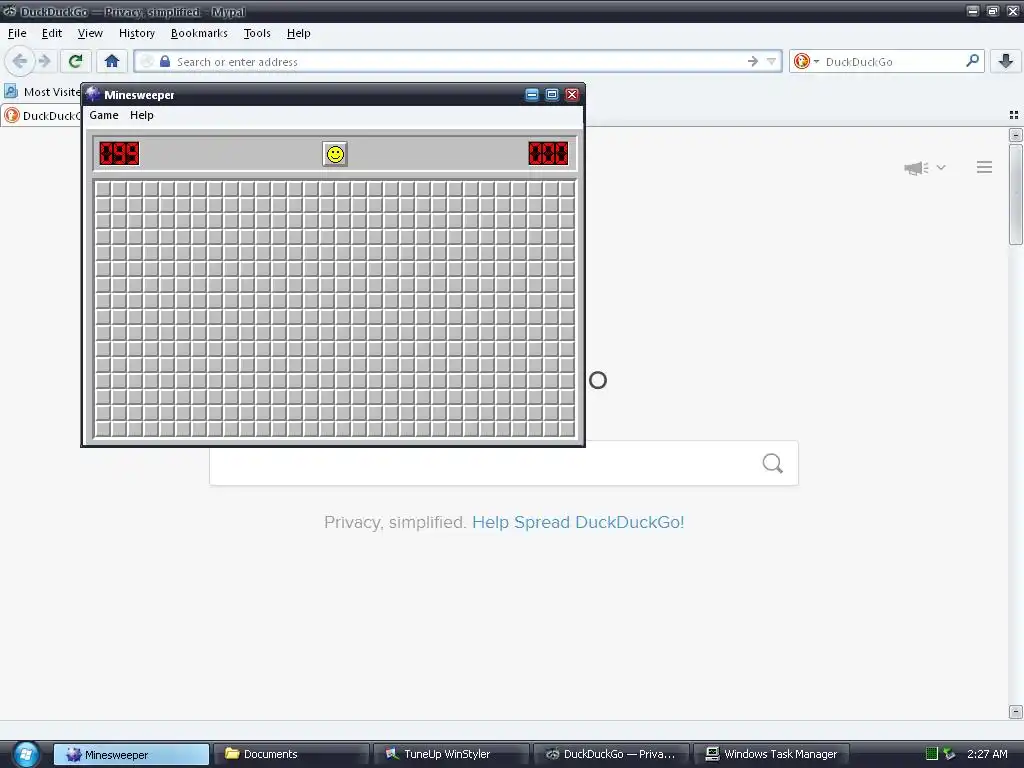Open the History menu in Mypal browser
Viewport: 1024px width, 768px height.
click(x=136, y=33)
